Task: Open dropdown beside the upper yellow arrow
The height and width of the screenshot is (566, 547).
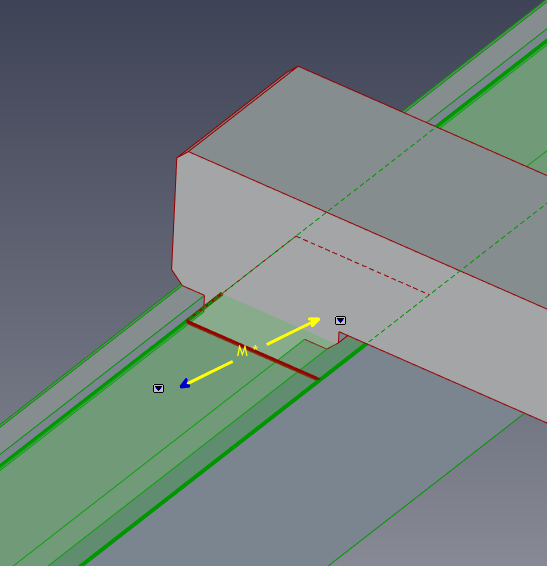Action: point(340,321)
